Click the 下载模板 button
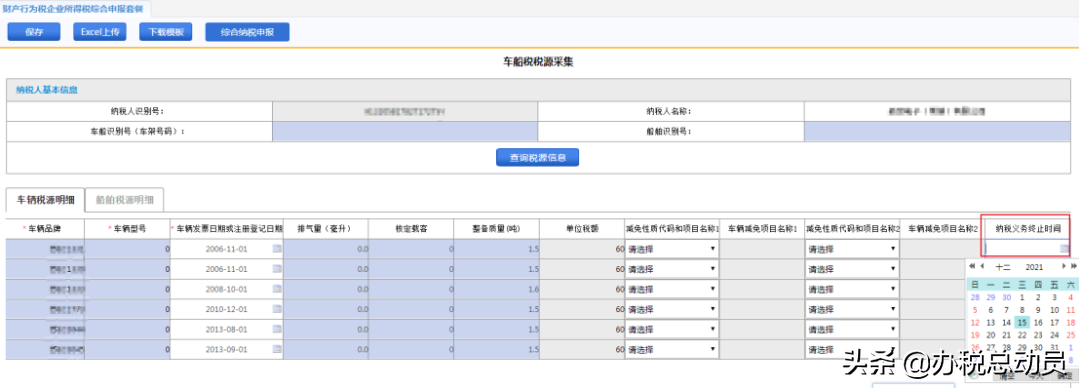 pyautogui.click(x=165, y=32)
